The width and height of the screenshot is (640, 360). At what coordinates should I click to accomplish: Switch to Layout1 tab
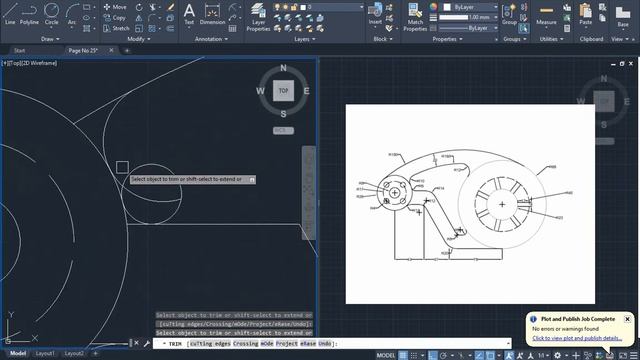tap(45, 353)
